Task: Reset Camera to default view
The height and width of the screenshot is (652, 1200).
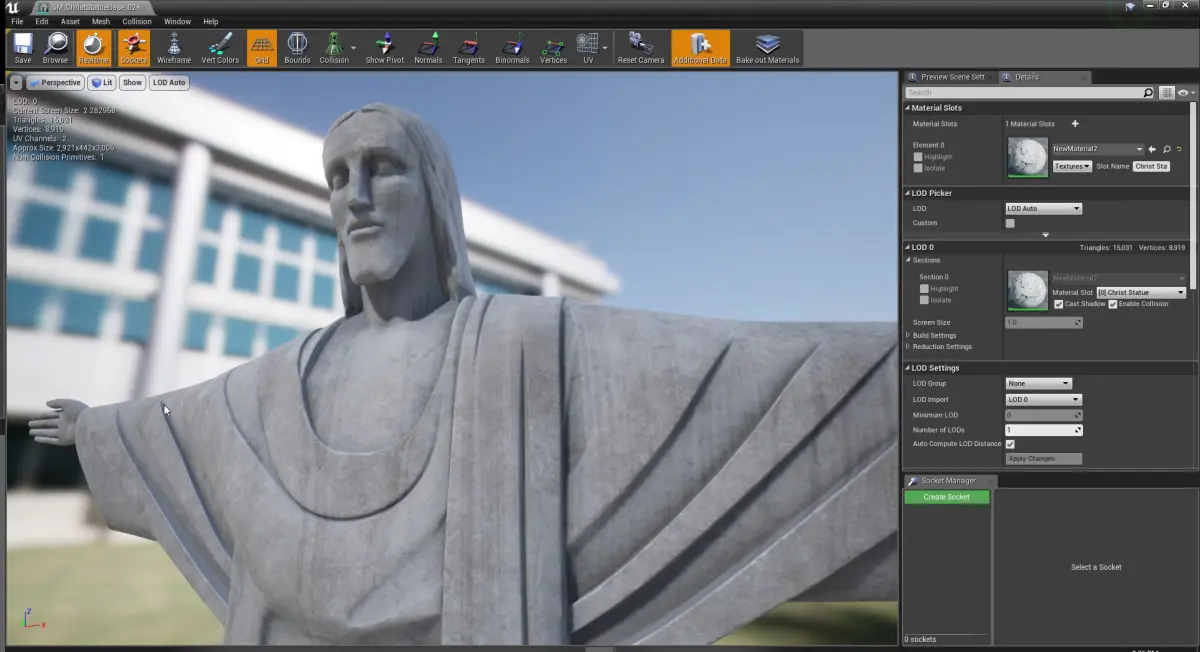Action: [641, 48]
